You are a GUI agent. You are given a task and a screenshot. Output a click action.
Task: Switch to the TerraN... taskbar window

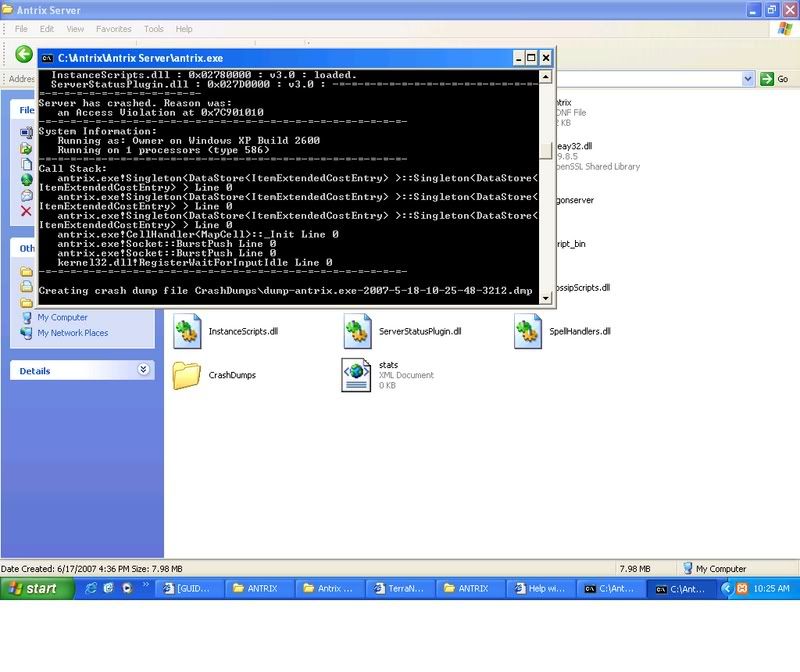[397, 589]
